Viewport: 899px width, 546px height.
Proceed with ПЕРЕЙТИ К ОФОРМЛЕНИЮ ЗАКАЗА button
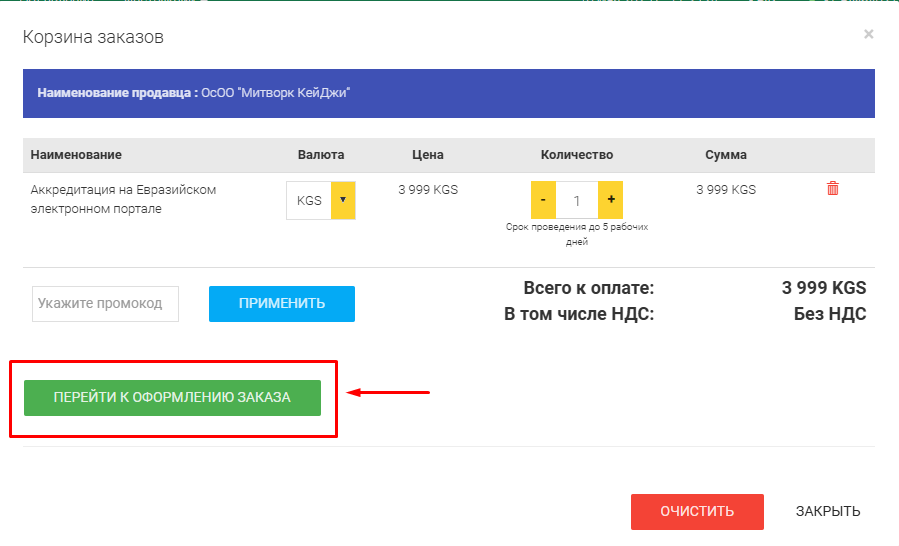[172, 397]
